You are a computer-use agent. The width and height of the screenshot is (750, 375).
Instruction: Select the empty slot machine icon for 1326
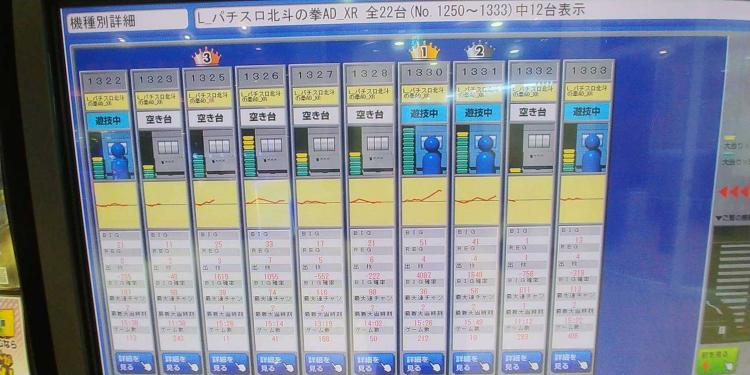tap(271, 151)
